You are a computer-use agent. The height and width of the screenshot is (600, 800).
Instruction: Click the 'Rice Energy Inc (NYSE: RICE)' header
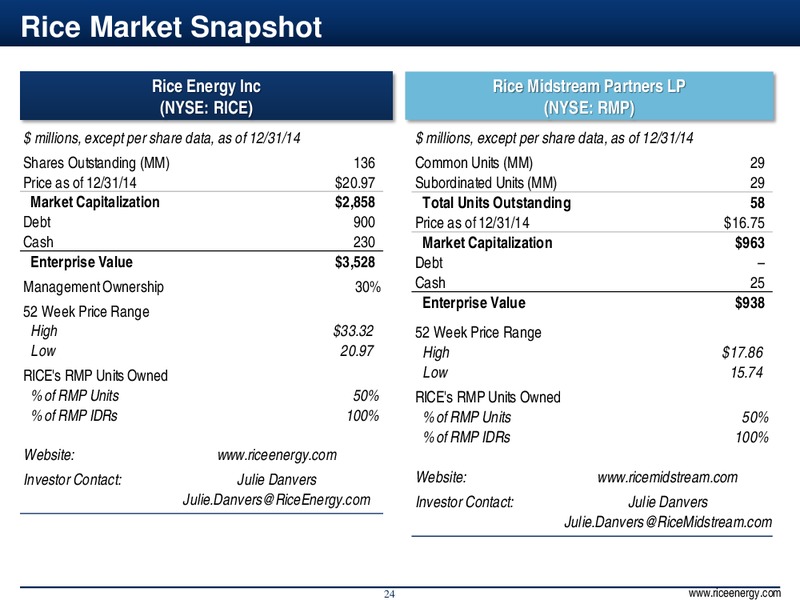pos(206,96)
